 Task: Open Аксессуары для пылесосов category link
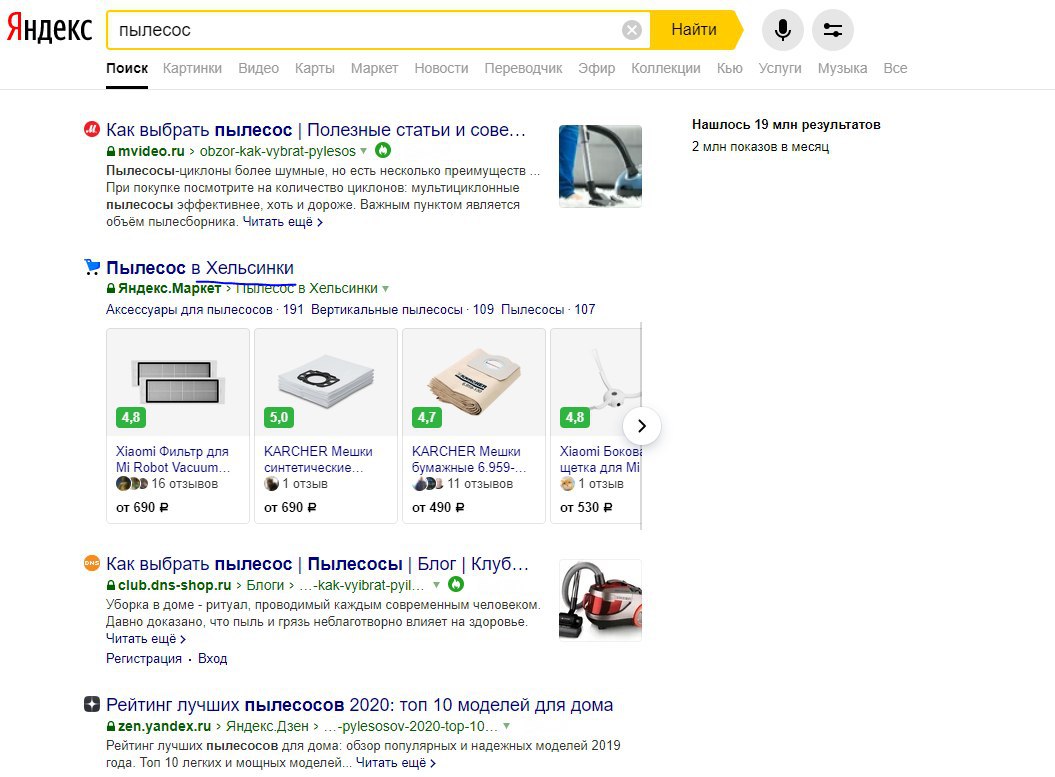point(205,309)
